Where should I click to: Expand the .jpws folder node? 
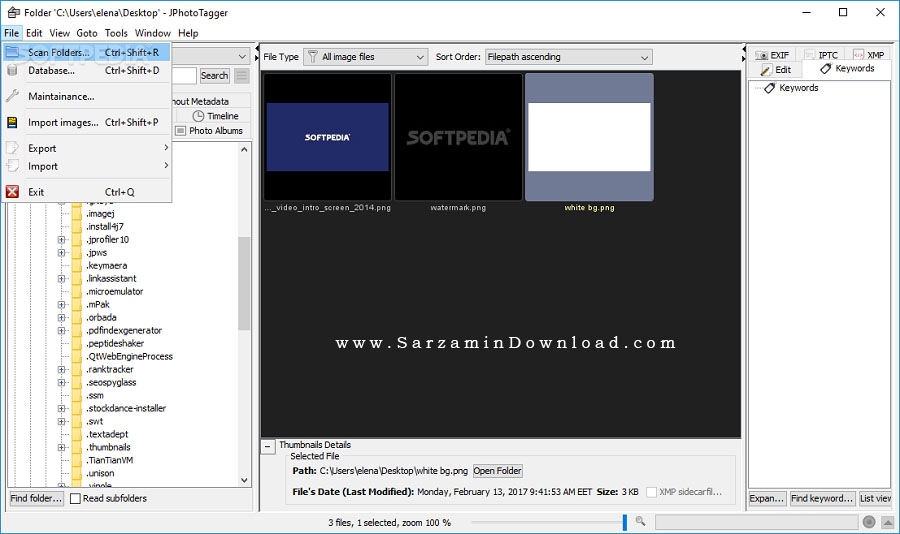click(x=61, y=253)
